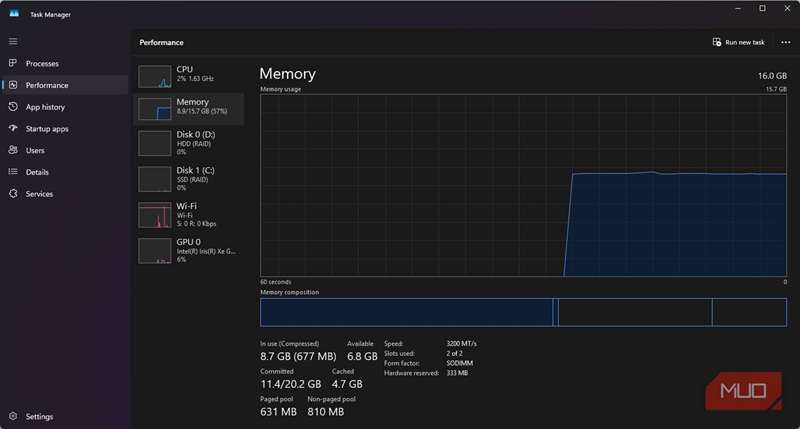Select the Startup apps icon

click(x=13, y=129)
